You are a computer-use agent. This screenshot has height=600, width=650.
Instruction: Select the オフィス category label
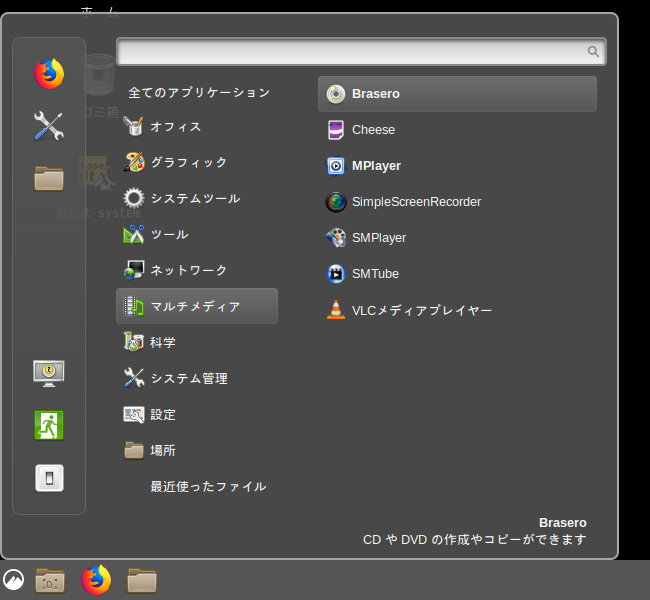[x=176, y=126]
